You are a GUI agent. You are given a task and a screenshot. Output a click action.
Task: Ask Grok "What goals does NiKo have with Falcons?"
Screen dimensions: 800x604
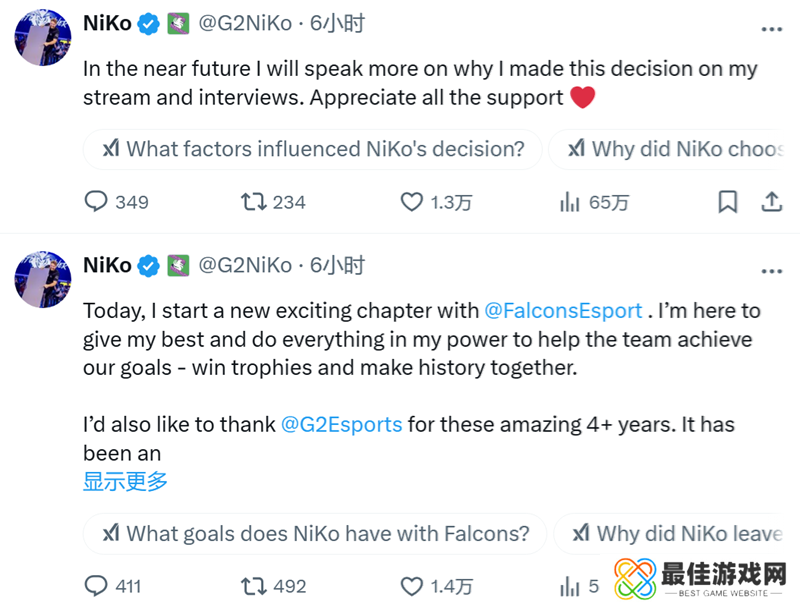(x=316, y=534)
